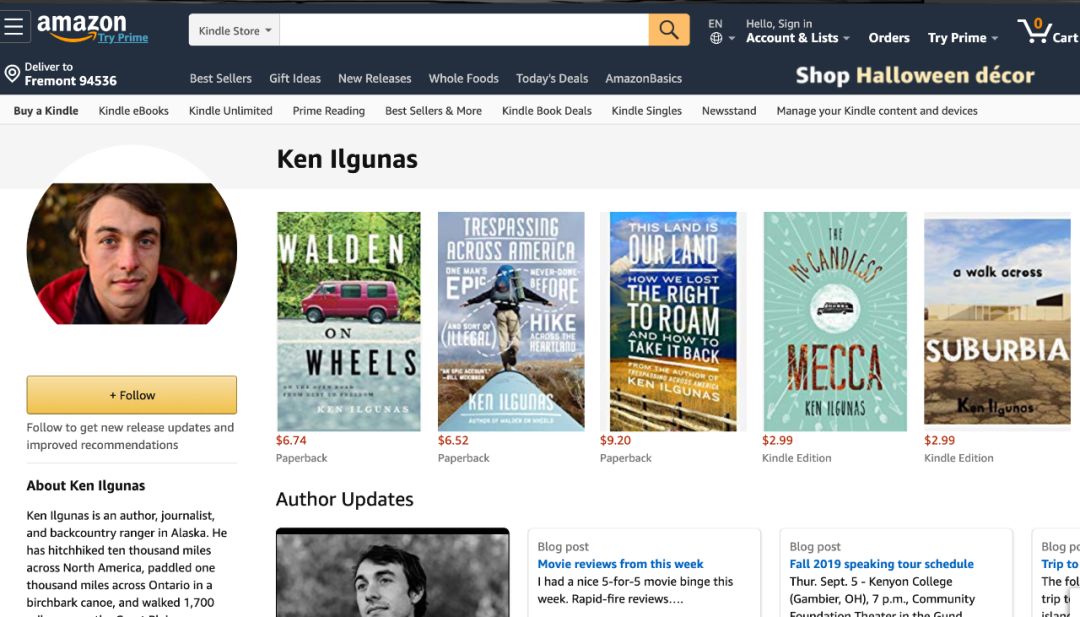Open 'Fall 2019 speaking tour schedule' link
Screen dimensions: 1080x617
[x=881, y=564]
